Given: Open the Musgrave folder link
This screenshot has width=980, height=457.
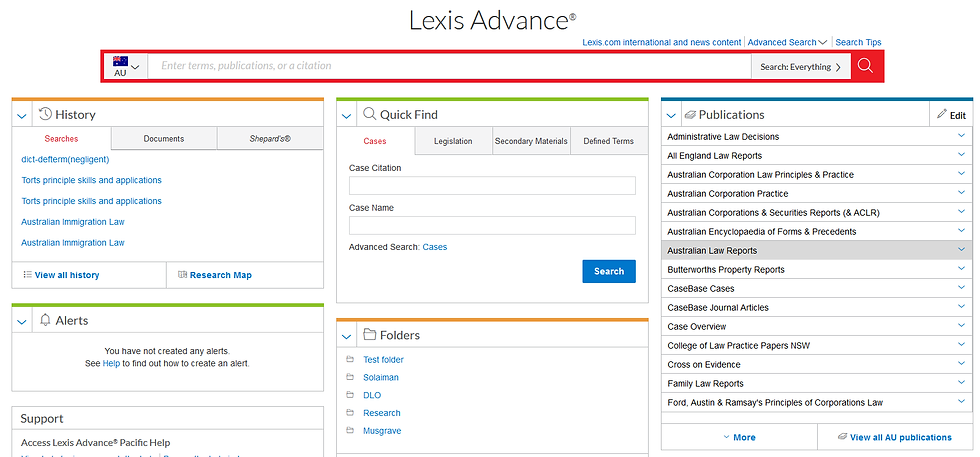Looking at the screenshot, I should [382, 431].
